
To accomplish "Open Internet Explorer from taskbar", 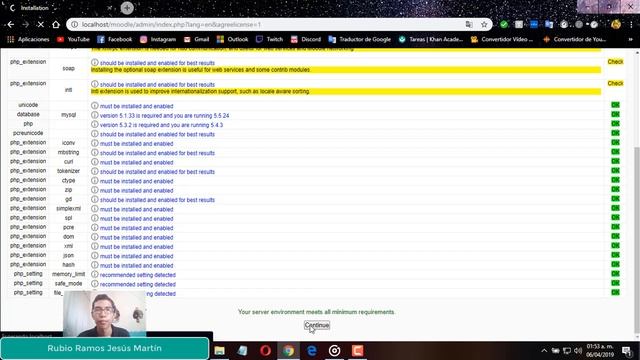I will pos(312,351).
